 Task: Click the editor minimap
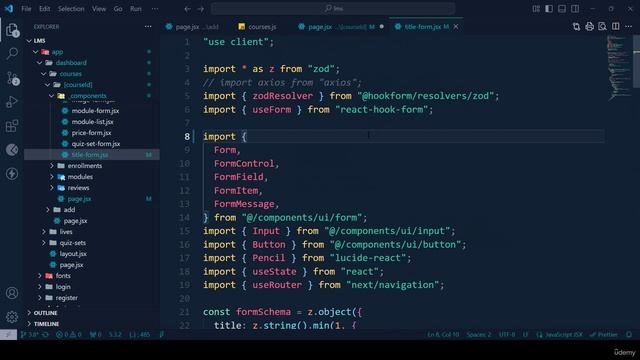click(x=619, y=67)
